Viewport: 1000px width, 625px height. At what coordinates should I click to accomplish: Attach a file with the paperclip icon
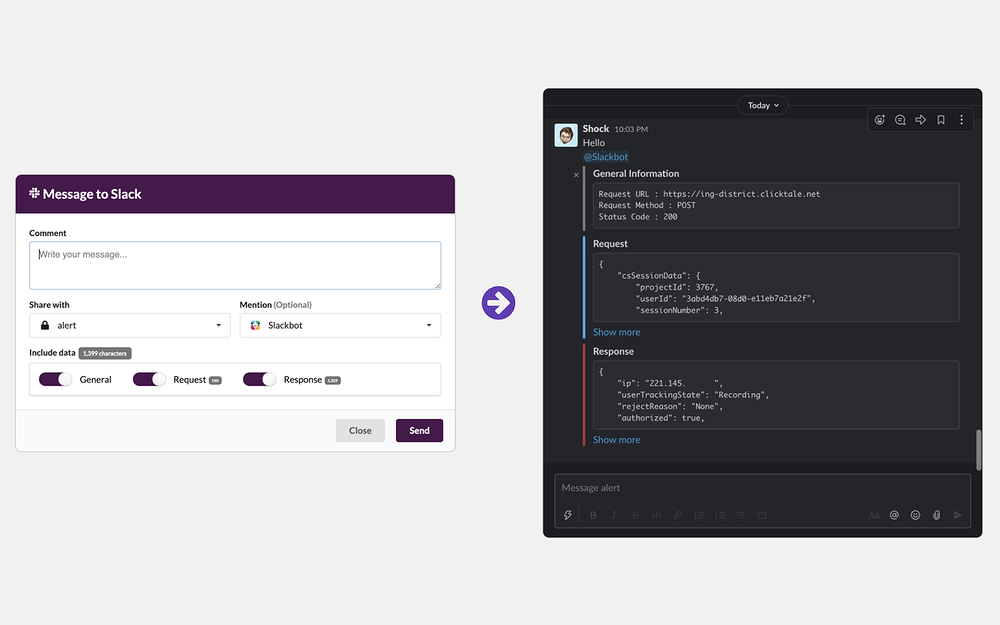point(936,515)
